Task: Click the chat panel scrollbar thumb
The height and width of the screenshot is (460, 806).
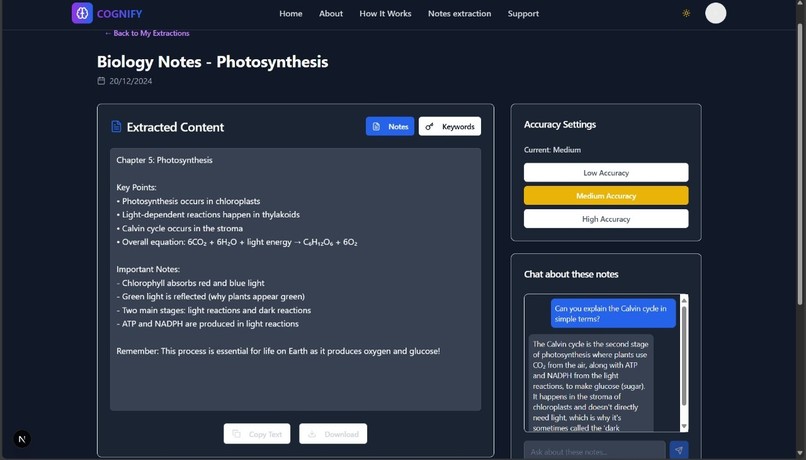Action: point(684,356)
